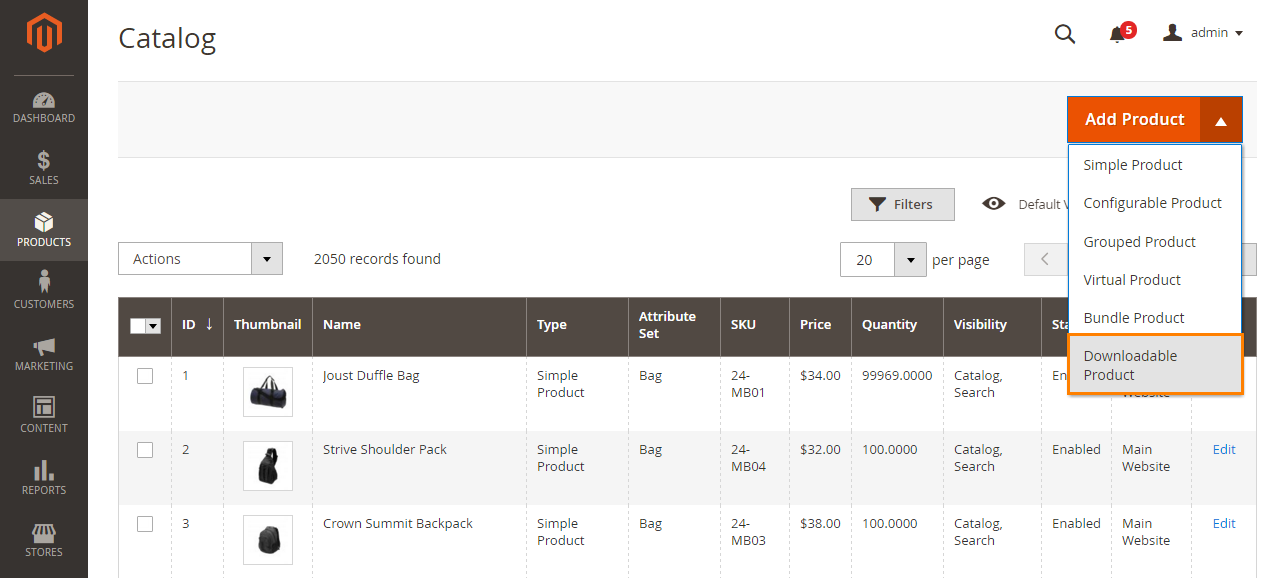Tick the Crown Summit Backpack checkbox
This screenshot has height=578, width=1266.
(145, 524)
